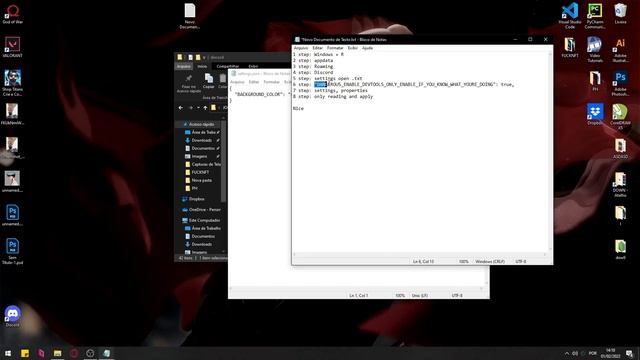Open the Video Tutorials desktop icon

595,50
